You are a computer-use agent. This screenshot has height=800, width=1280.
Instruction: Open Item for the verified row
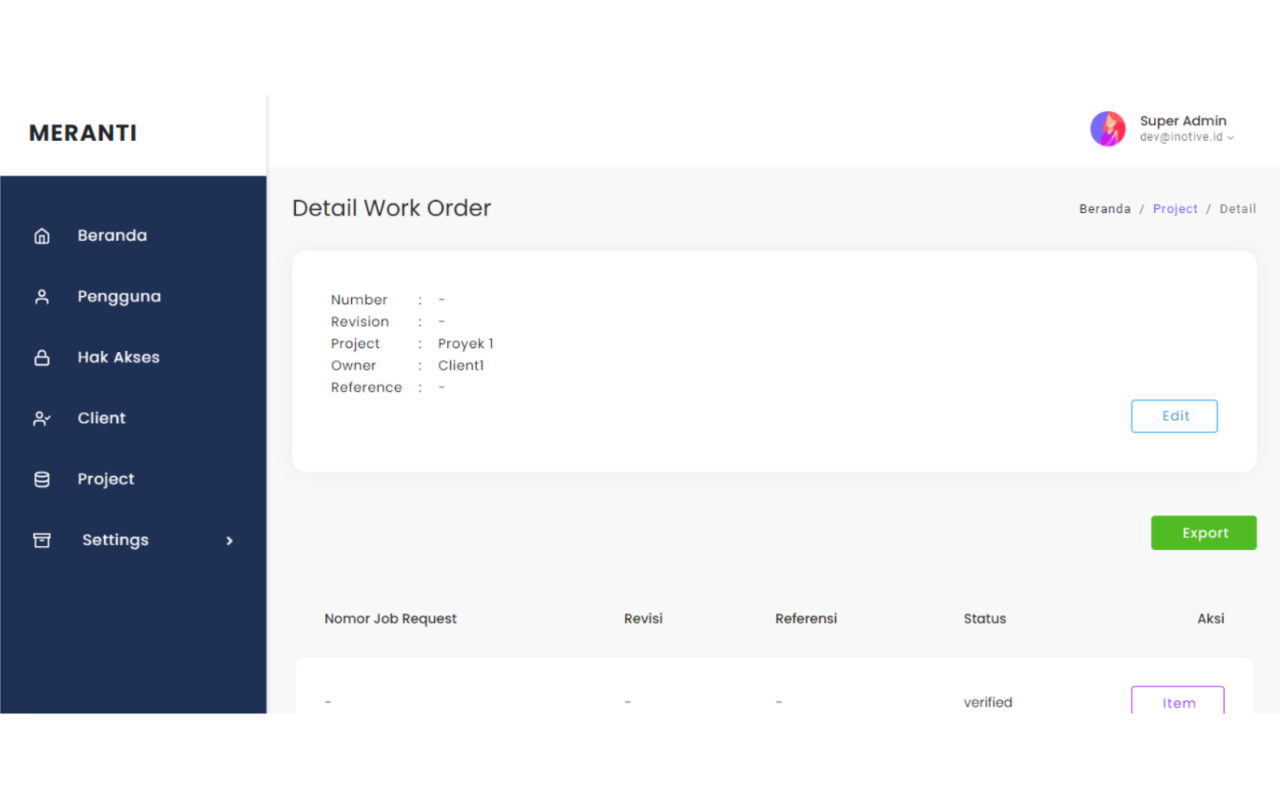click(x=1178, y=702)
